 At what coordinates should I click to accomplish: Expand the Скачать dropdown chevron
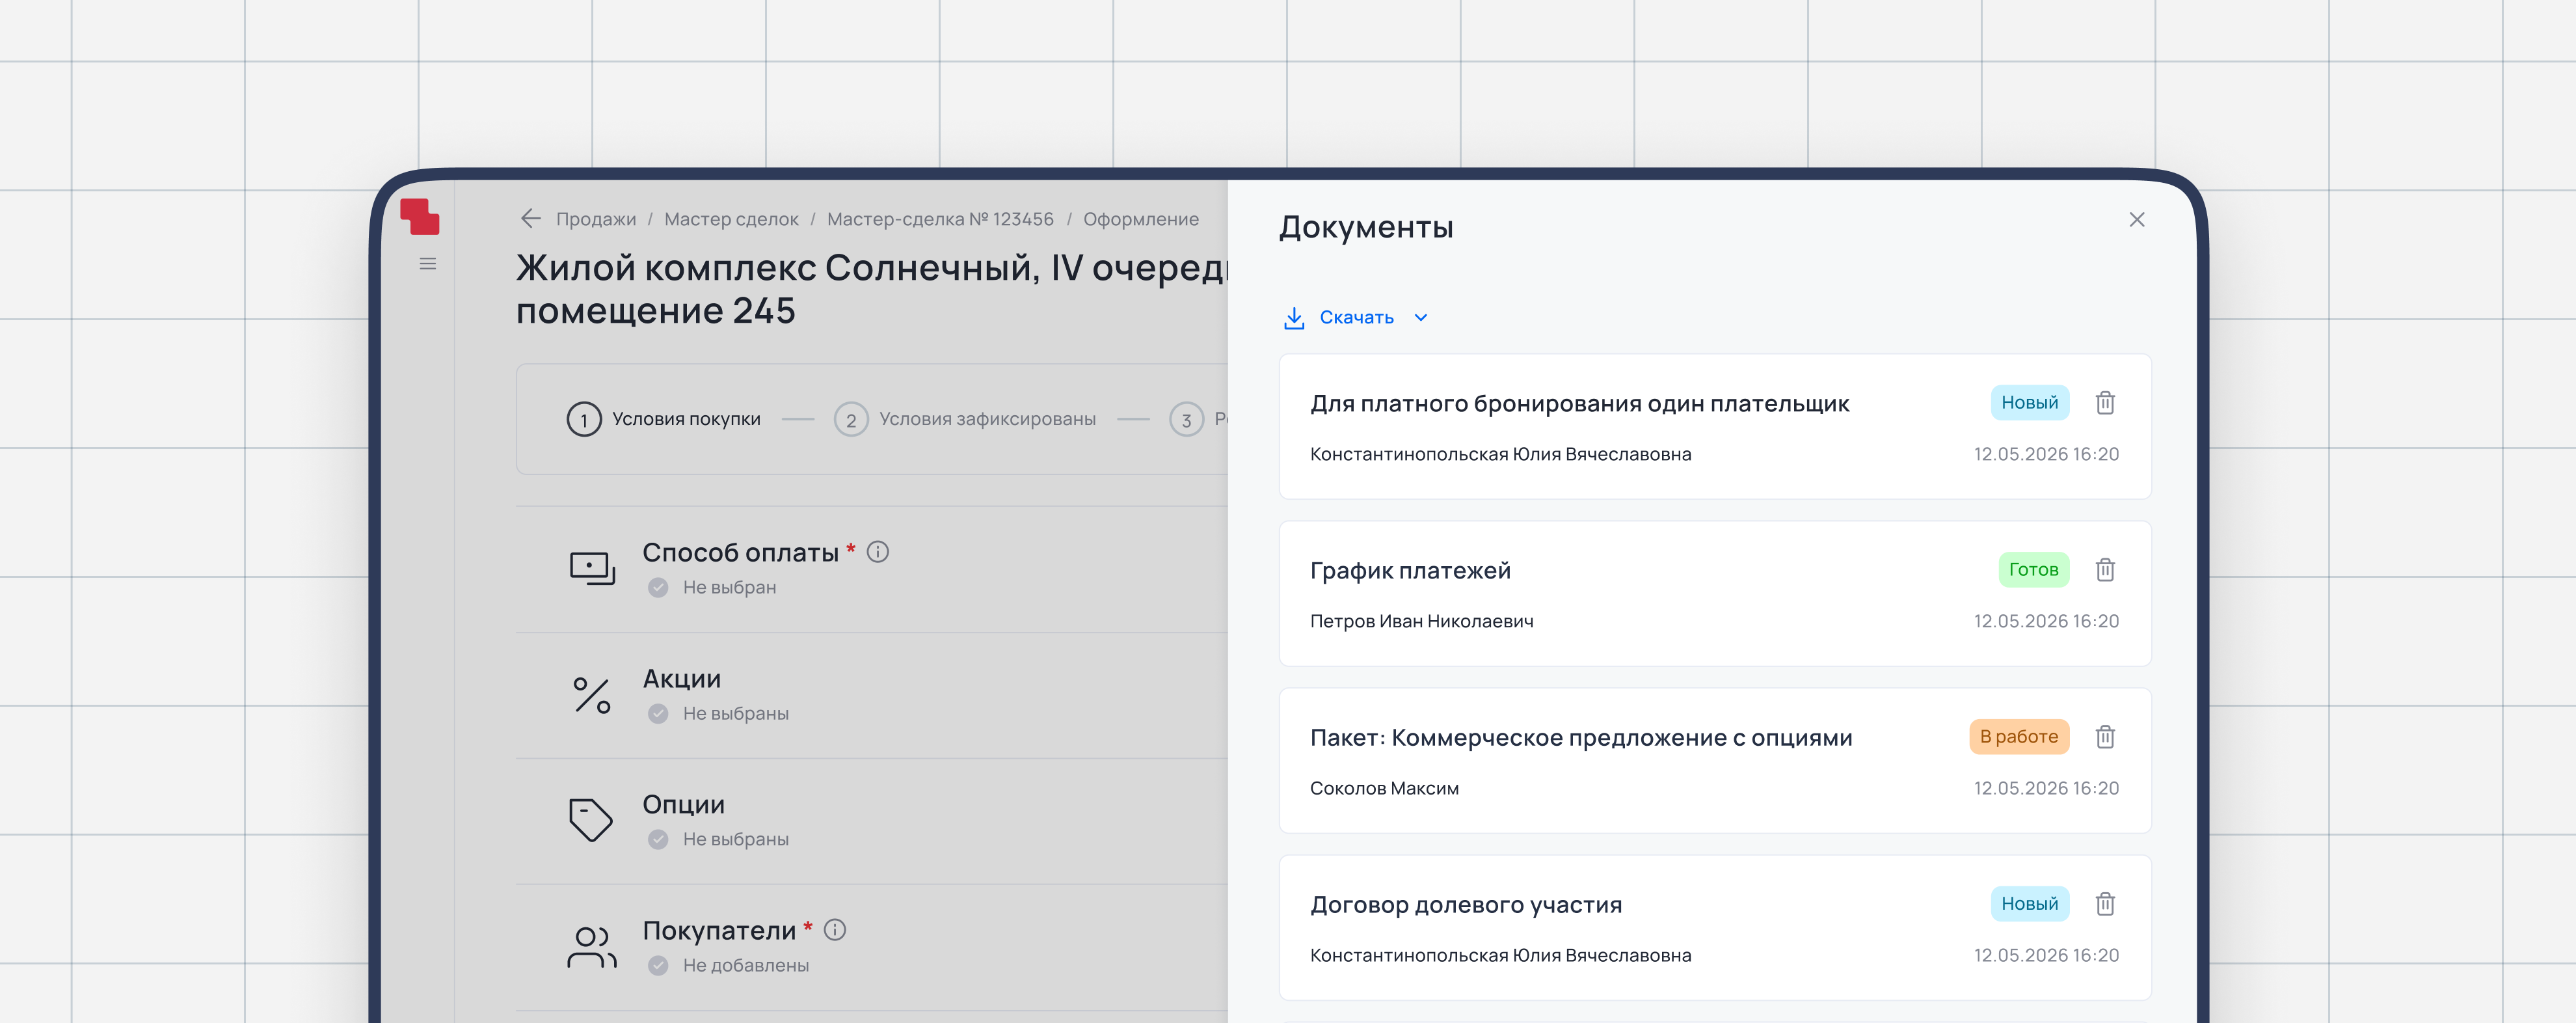pyautogui.click(x=1421, y=318)
